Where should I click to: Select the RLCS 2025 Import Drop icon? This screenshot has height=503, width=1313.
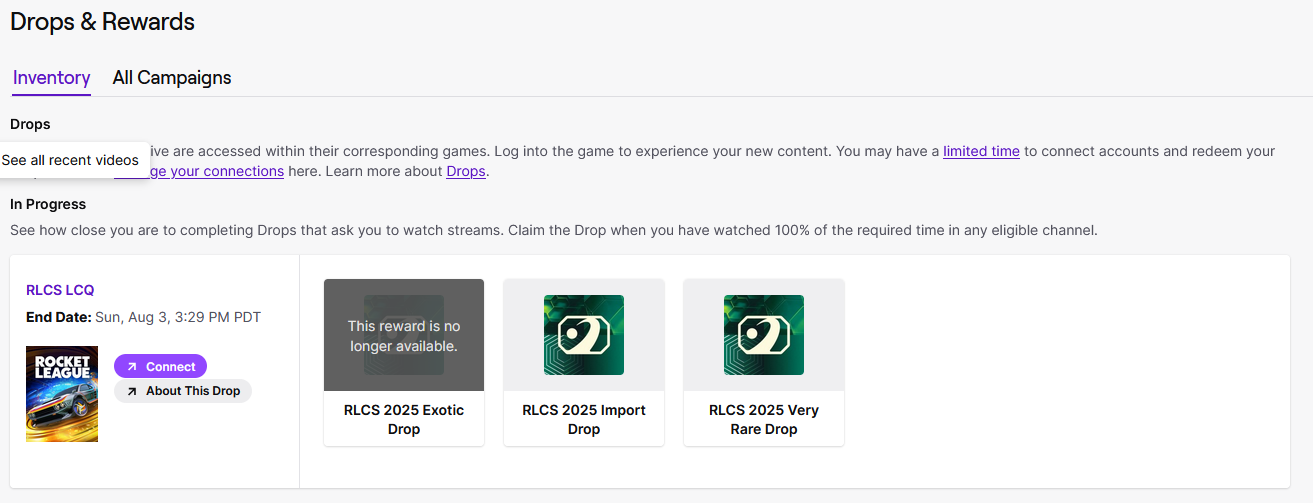[584, 335]
